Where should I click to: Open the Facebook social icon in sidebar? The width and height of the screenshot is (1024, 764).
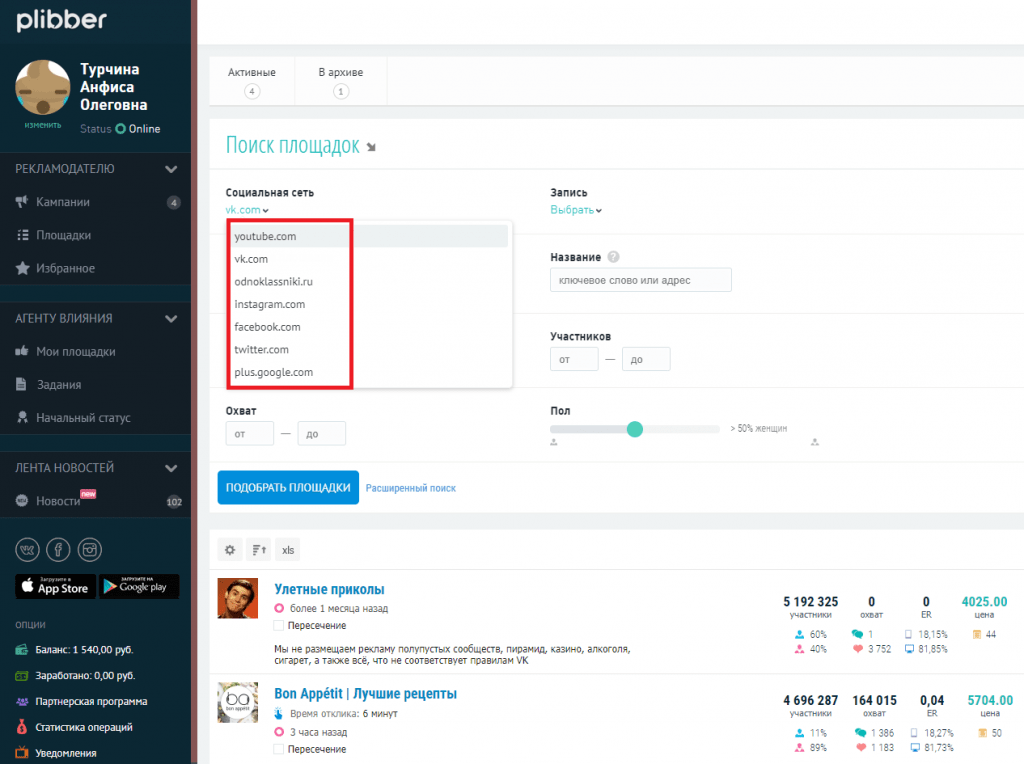[59, 549]
